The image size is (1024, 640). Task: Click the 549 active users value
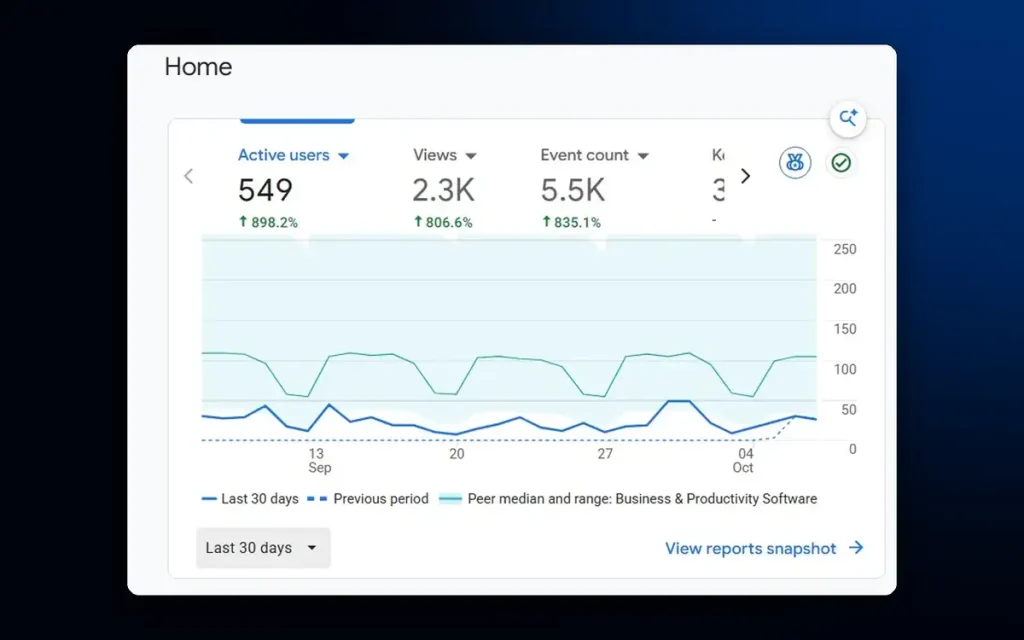tap(265, 190)
